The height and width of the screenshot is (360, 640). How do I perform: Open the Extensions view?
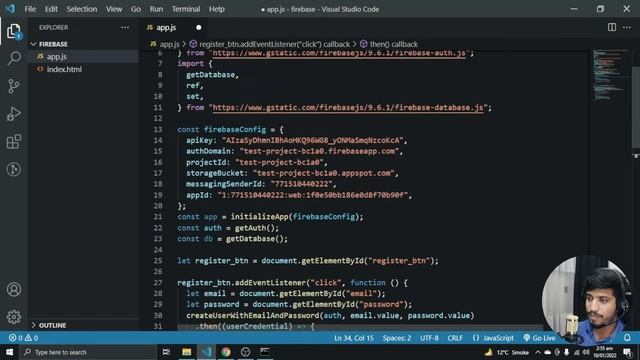click(x=13, y=142)
